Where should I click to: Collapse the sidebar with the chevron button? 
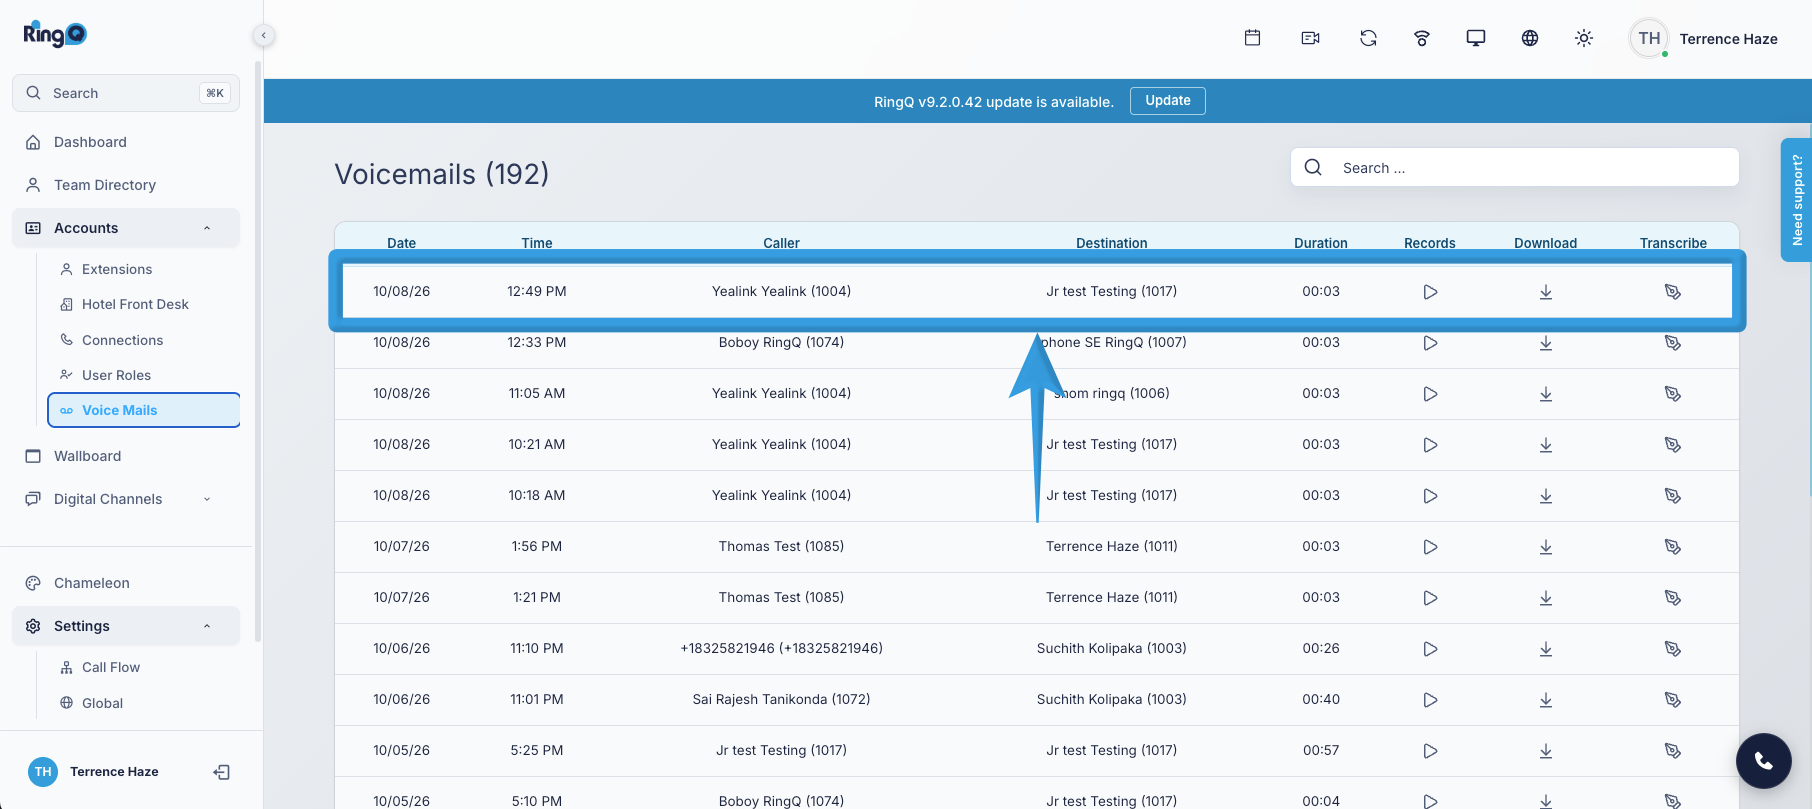pos(263,35)
